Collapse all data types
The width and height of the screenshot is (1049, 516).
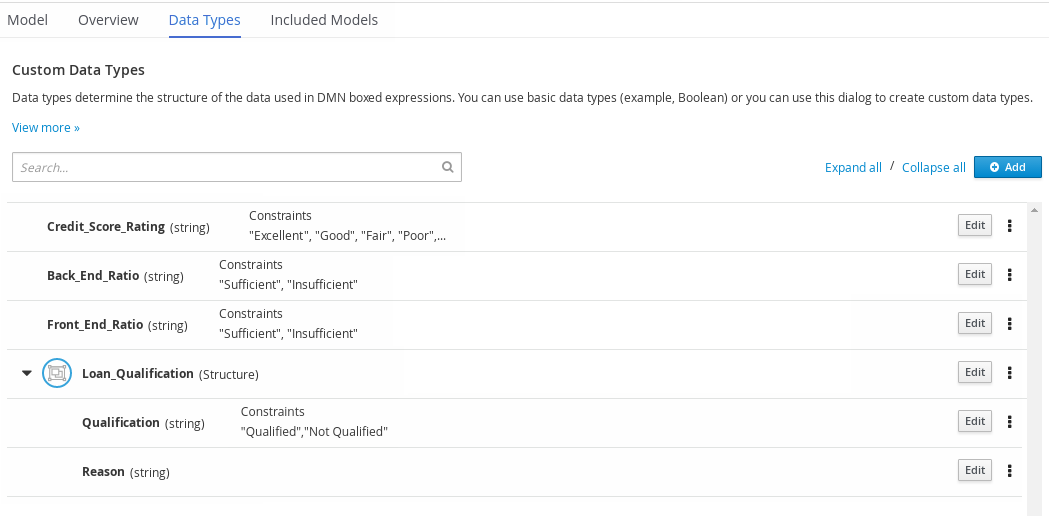point(933,168)
